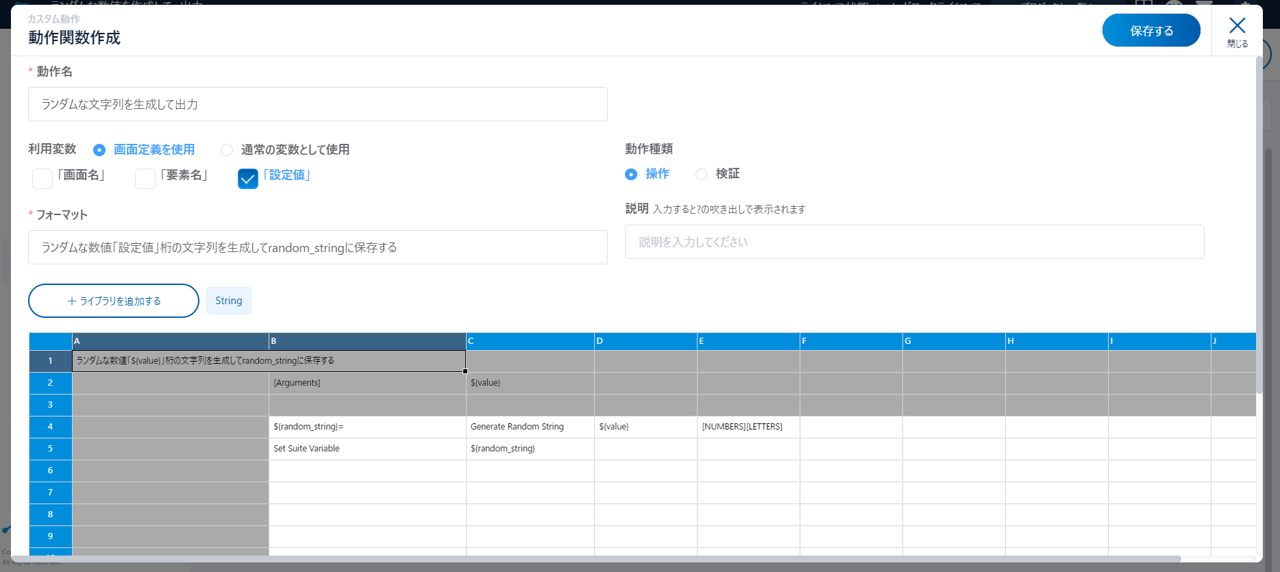Select the 操作 action type radio
This screenshot has height=572, width=1280.
tap(631, 174)
